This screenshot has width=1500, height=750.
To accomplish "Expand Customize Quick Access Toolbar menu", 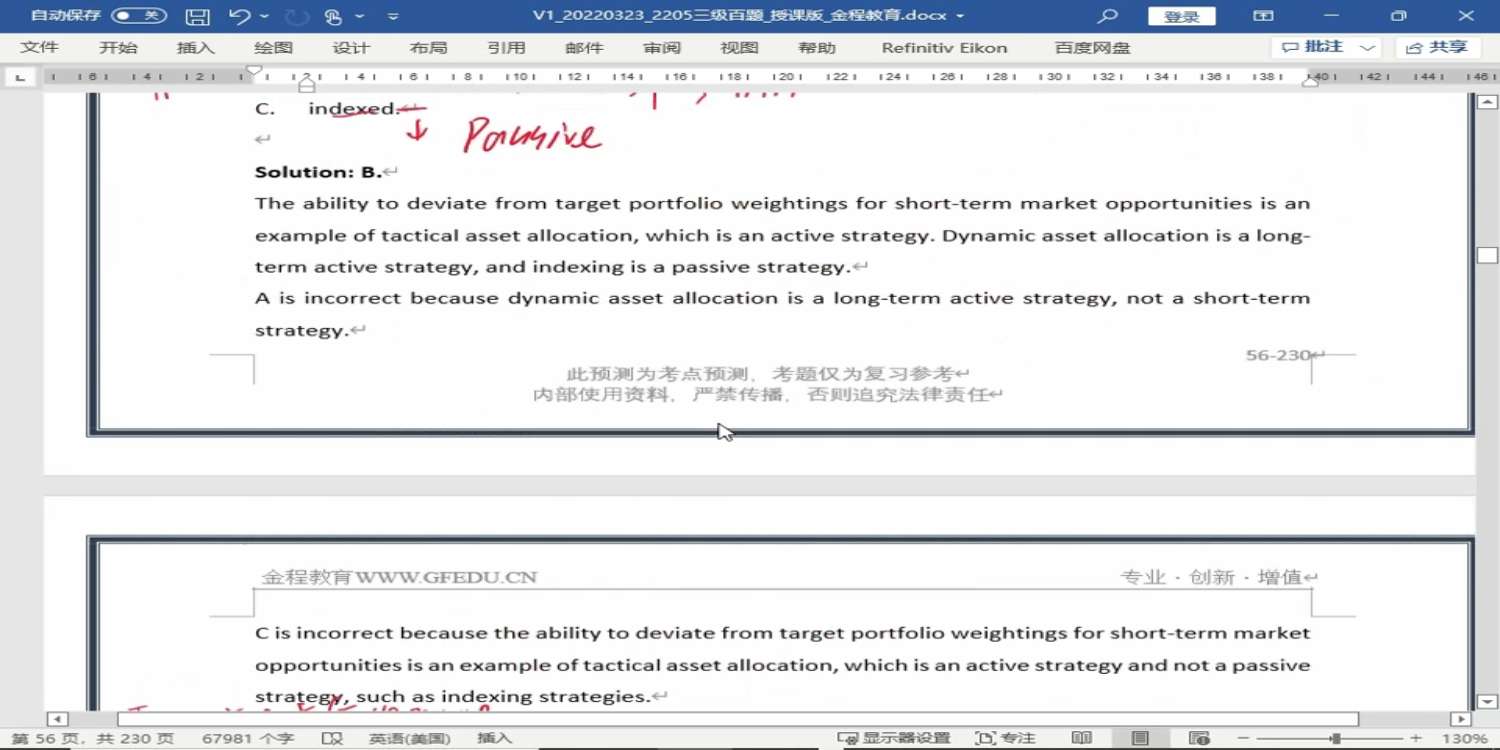I will pyautogui.click(x=393, y=17).
